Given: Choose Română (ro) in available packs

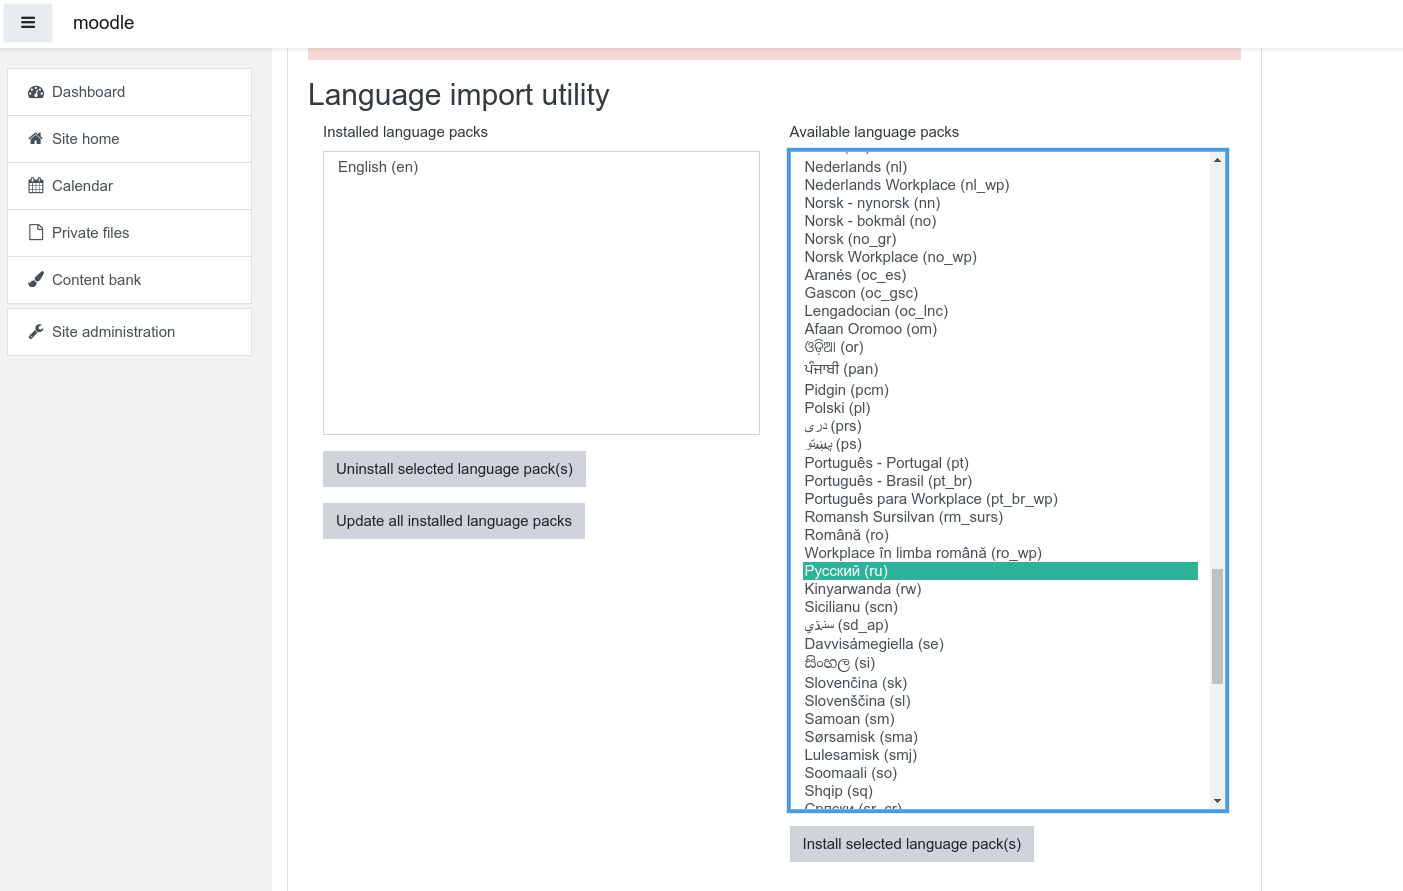Looking at the screenshot, I should click(846, 535).
